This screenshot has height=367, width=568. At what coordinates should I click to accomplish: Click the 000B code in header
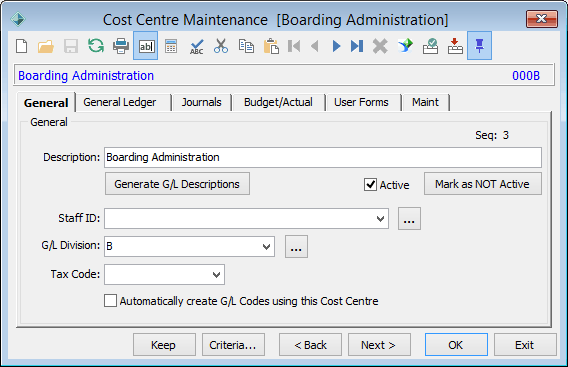[526, 75]
